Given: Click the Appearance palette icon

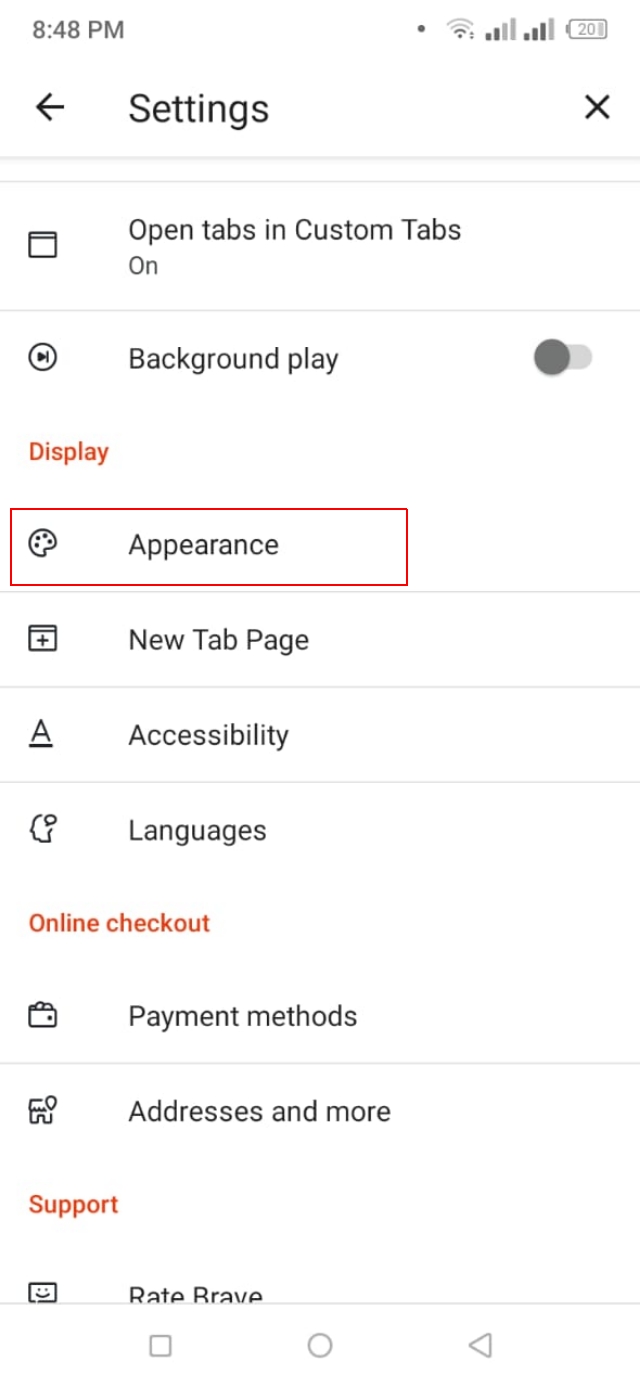Looking at the screenshot, I should pos(42,544).
